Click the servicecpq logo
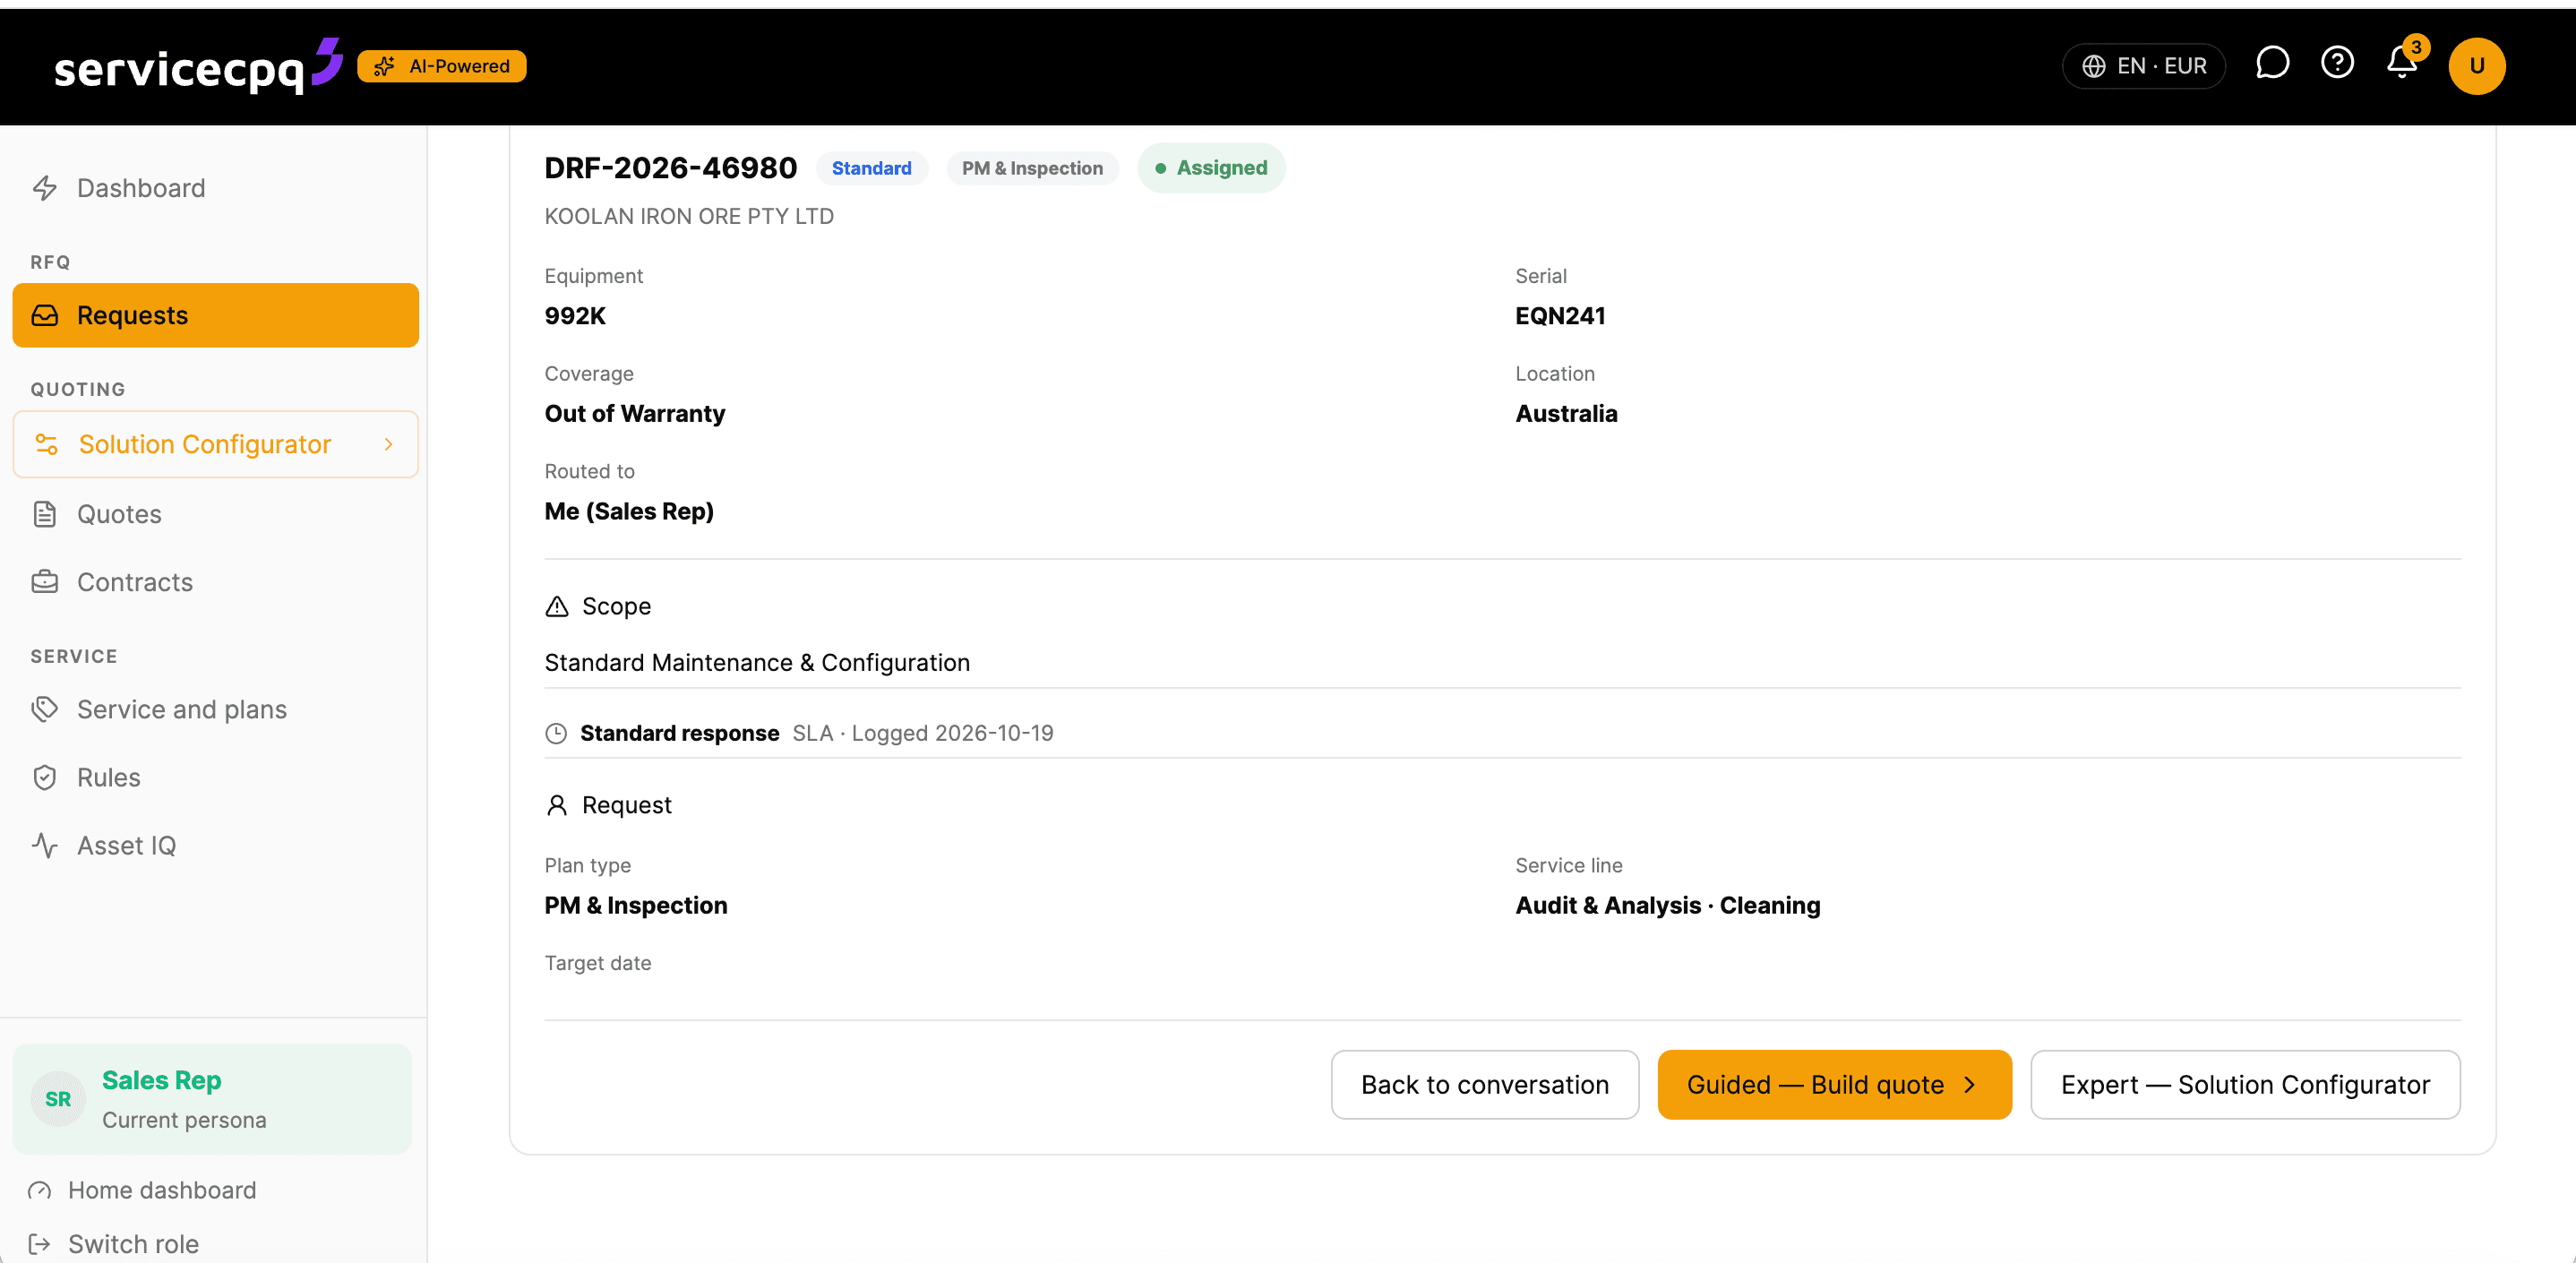 (198, 66)
